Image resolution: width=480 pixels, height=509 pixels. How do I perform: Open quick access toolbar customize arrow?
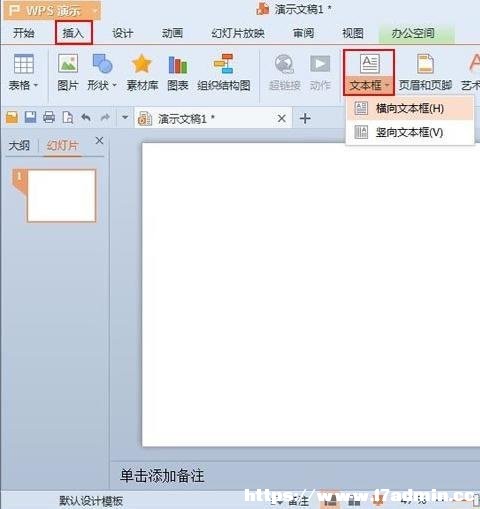125,117
